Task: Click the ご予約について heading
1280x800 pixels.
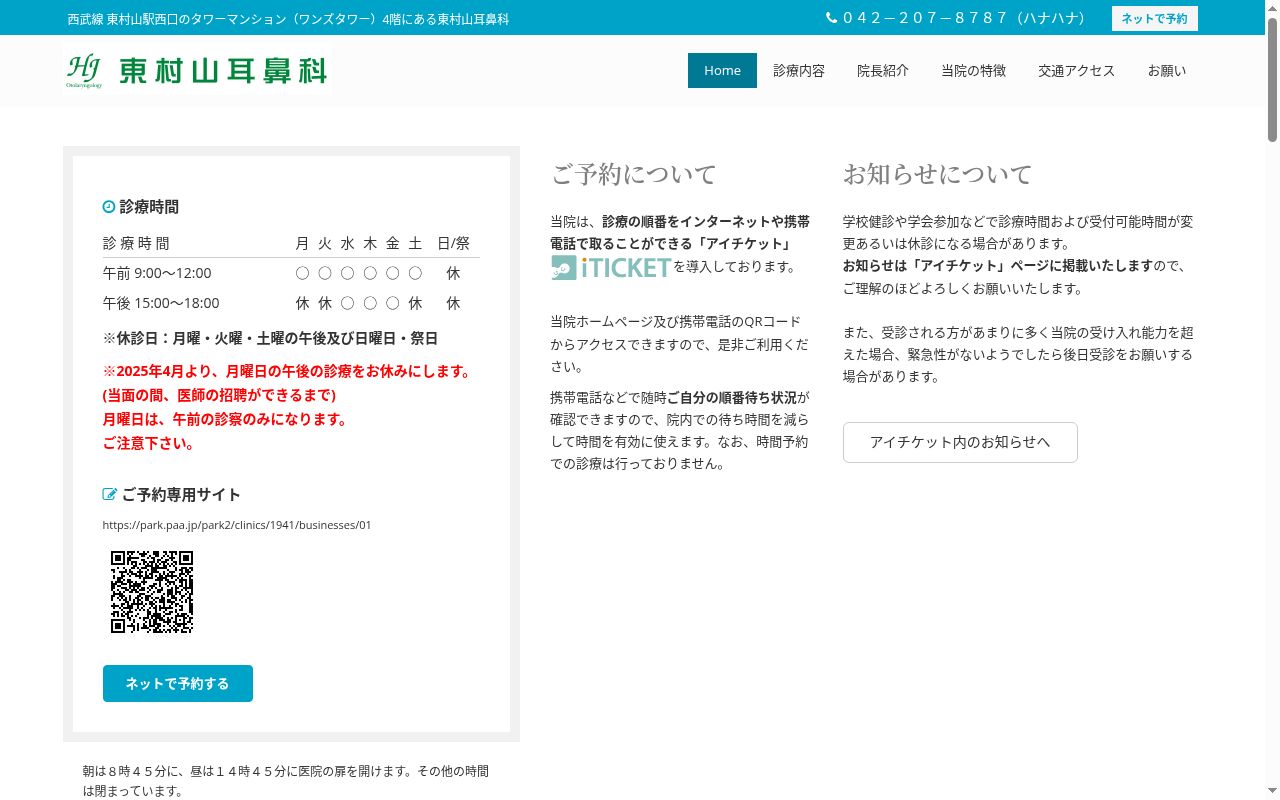Action: pos(633,174)
